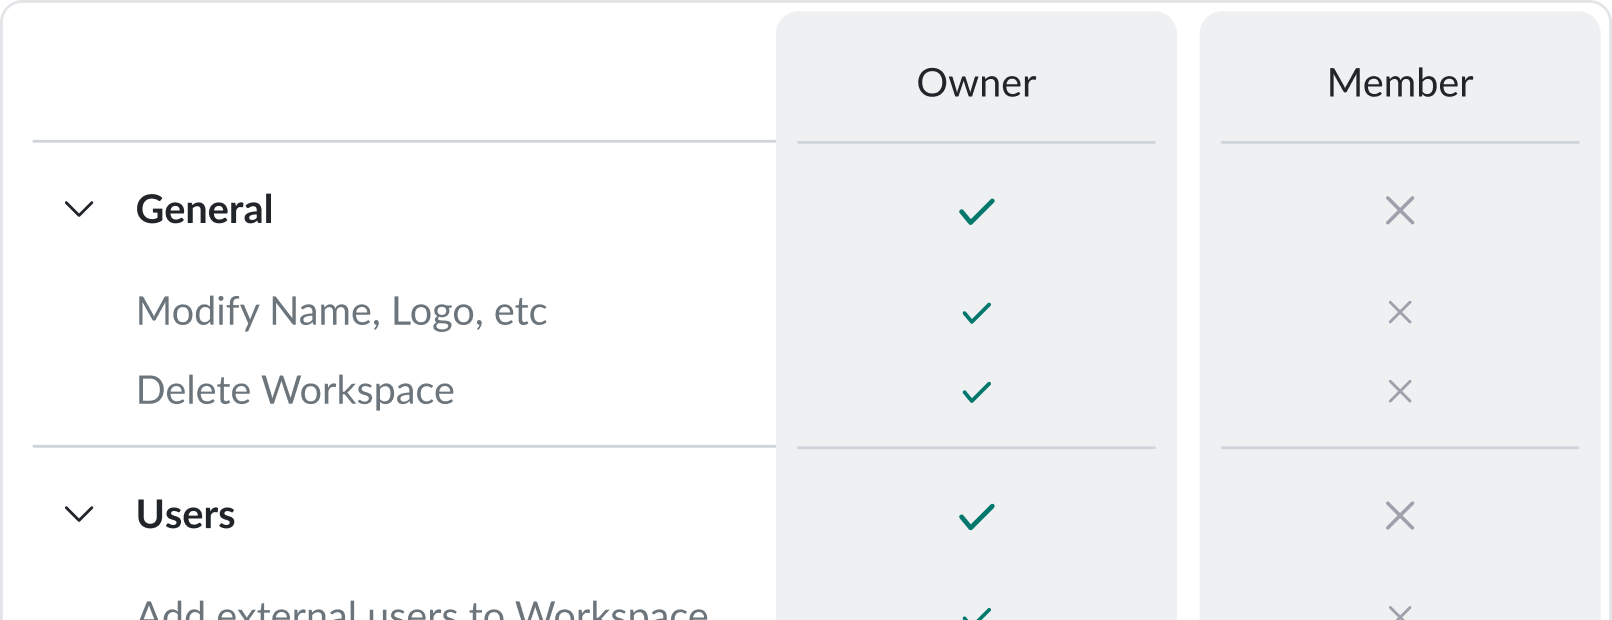The width and height of the screenshot is (1612, 620).
Task: Toggle Member cross for Modify Name, Logo
Action: (1400, 312)
